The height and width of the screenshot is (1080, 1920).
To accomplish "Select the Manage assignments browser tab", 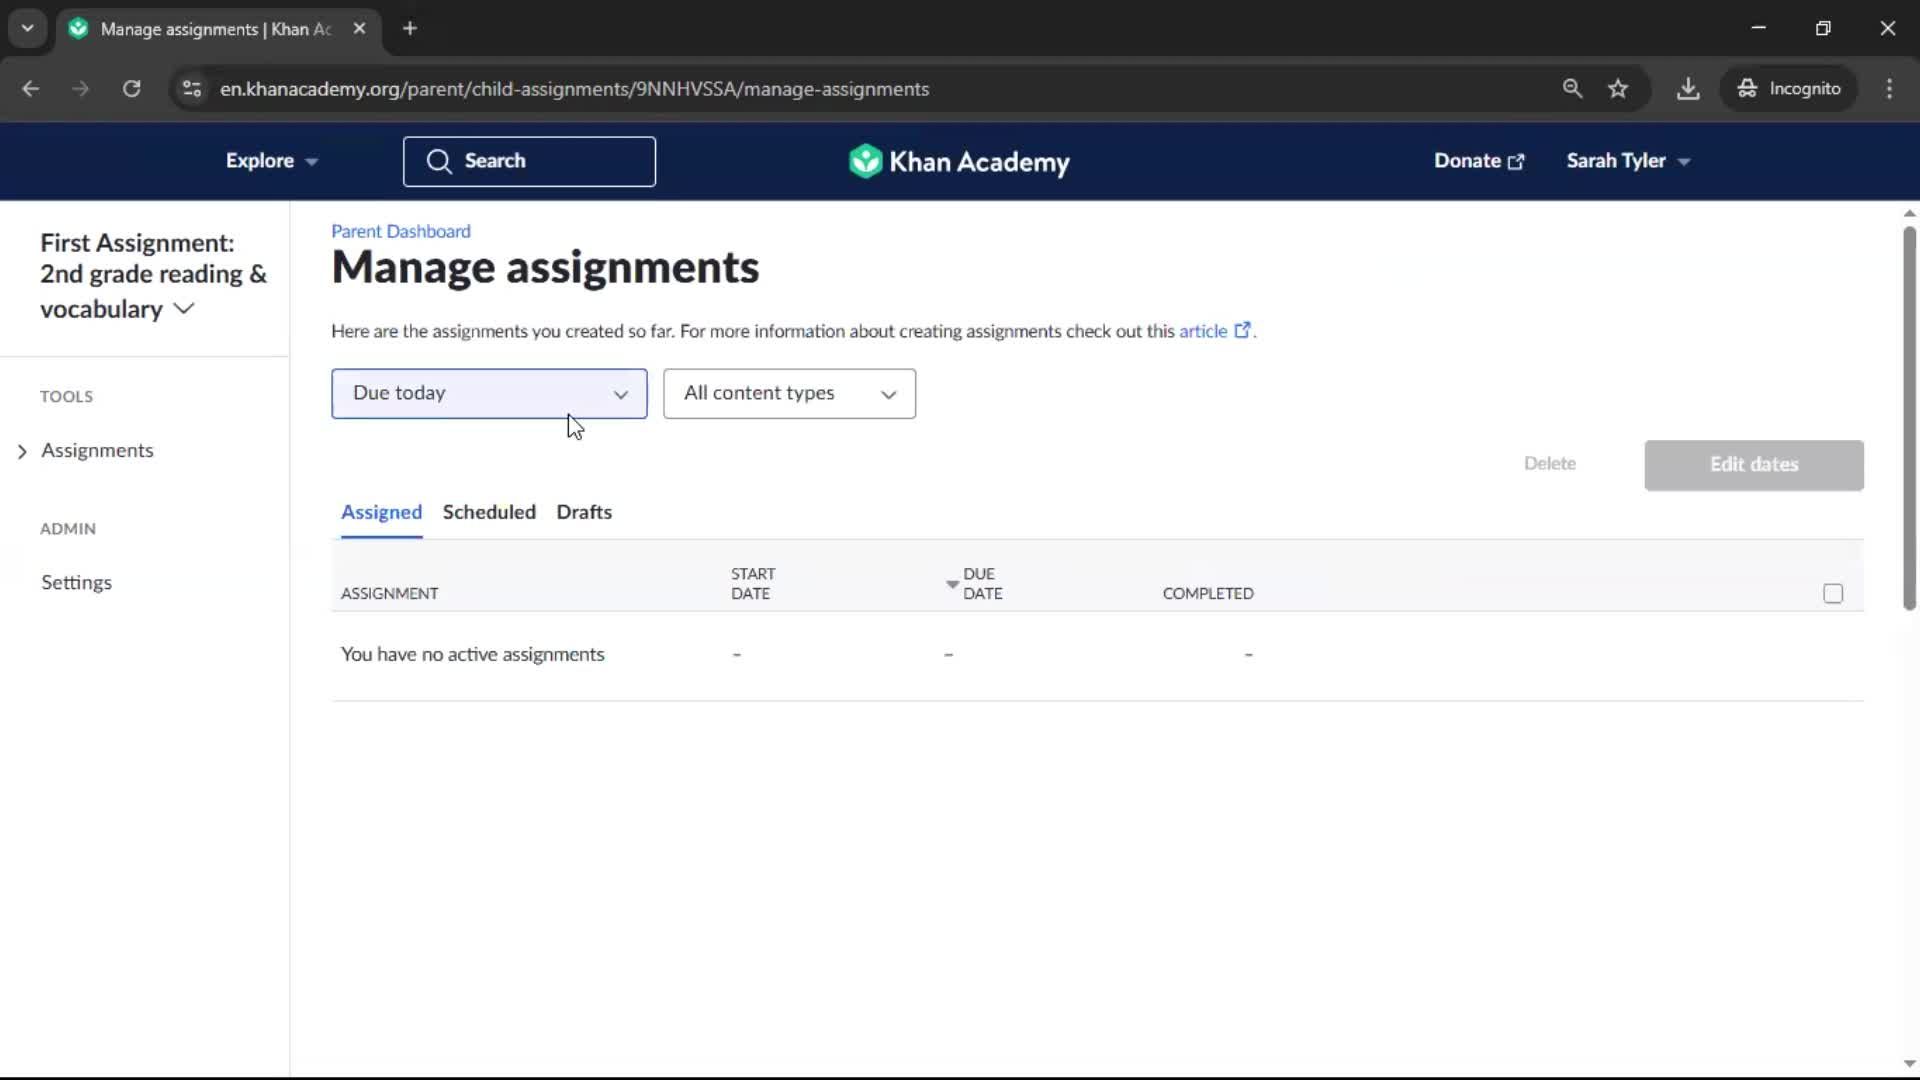I will tap(219, 28).
